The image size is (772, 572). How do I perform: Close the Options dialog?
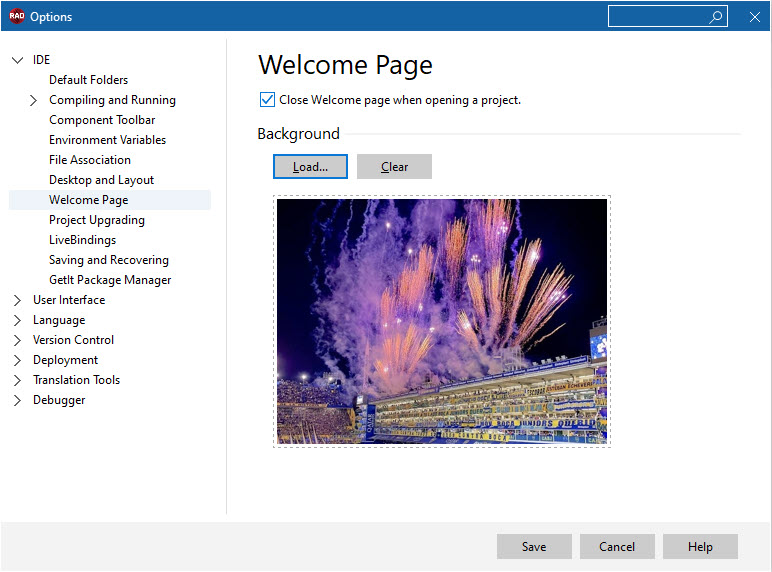pos(754,17)
